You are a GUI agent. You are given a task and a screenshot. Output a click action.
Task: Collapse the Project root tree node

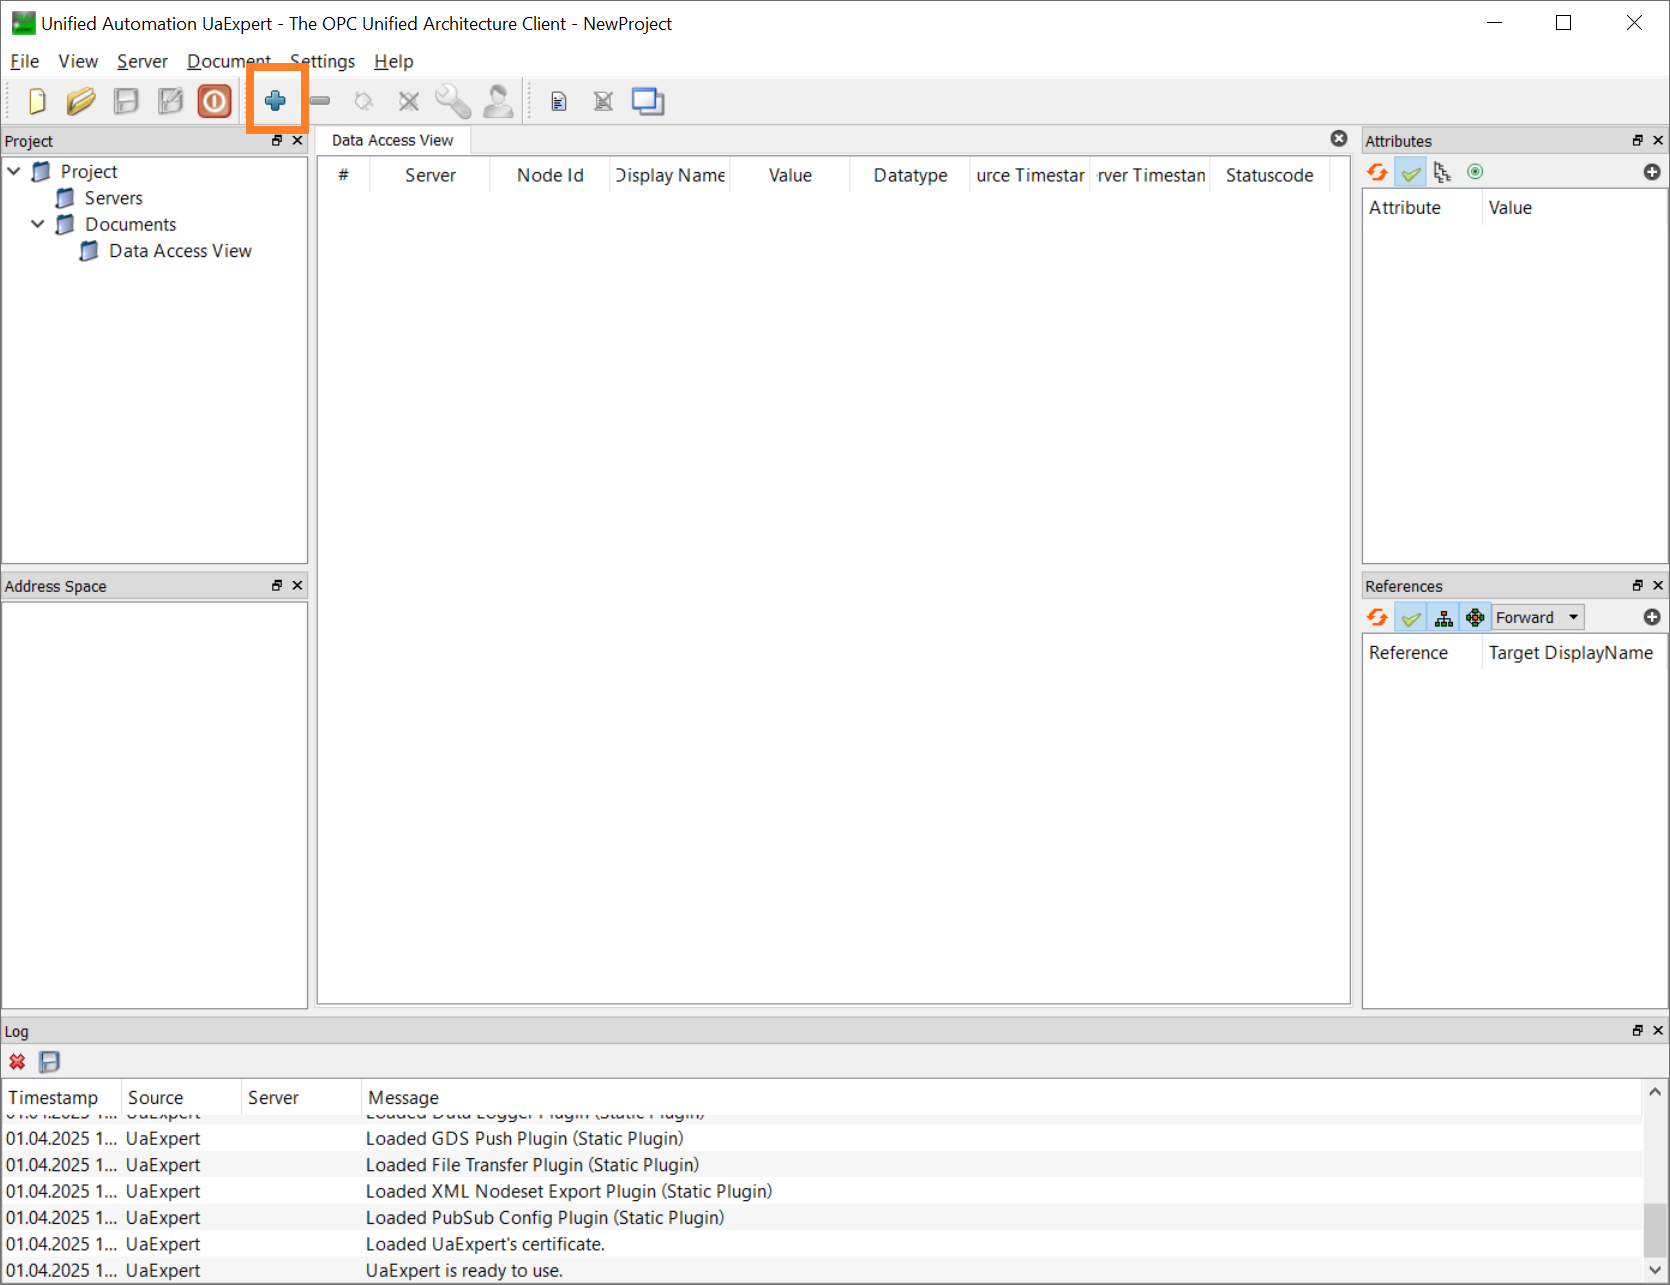(x=14, y=171)
